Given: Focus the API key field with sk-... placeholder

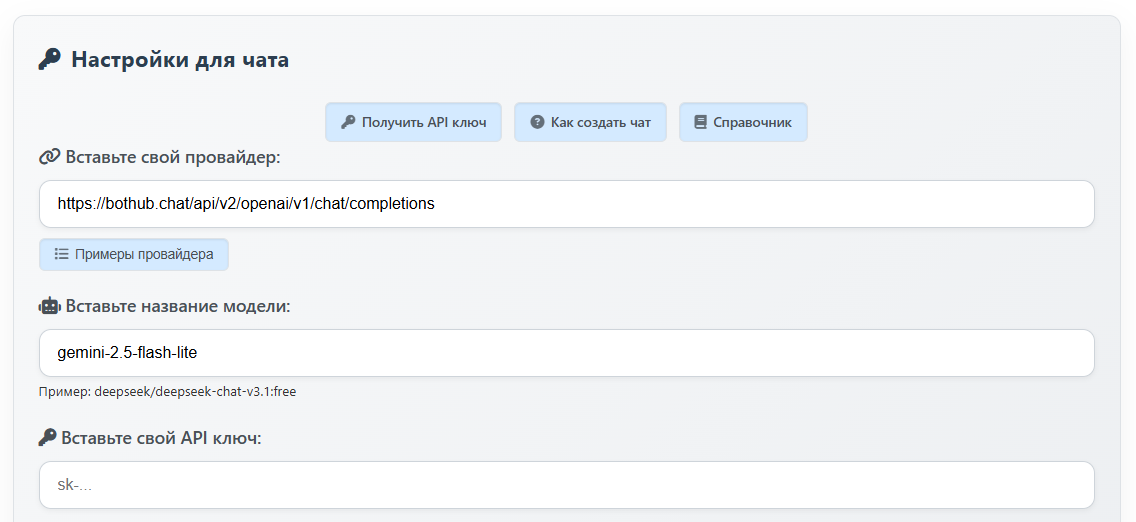Looking at the screenshot, I should [567, 485].
